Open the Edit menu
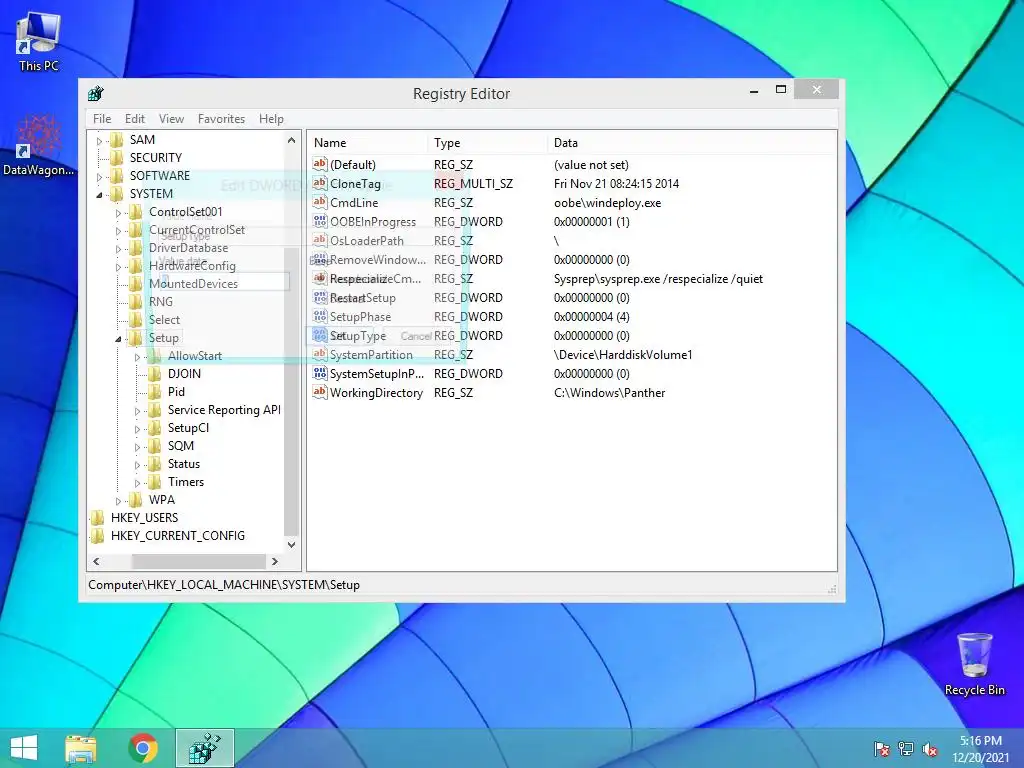This screenshot has height=768, width=1024. (x=135, y=119)
